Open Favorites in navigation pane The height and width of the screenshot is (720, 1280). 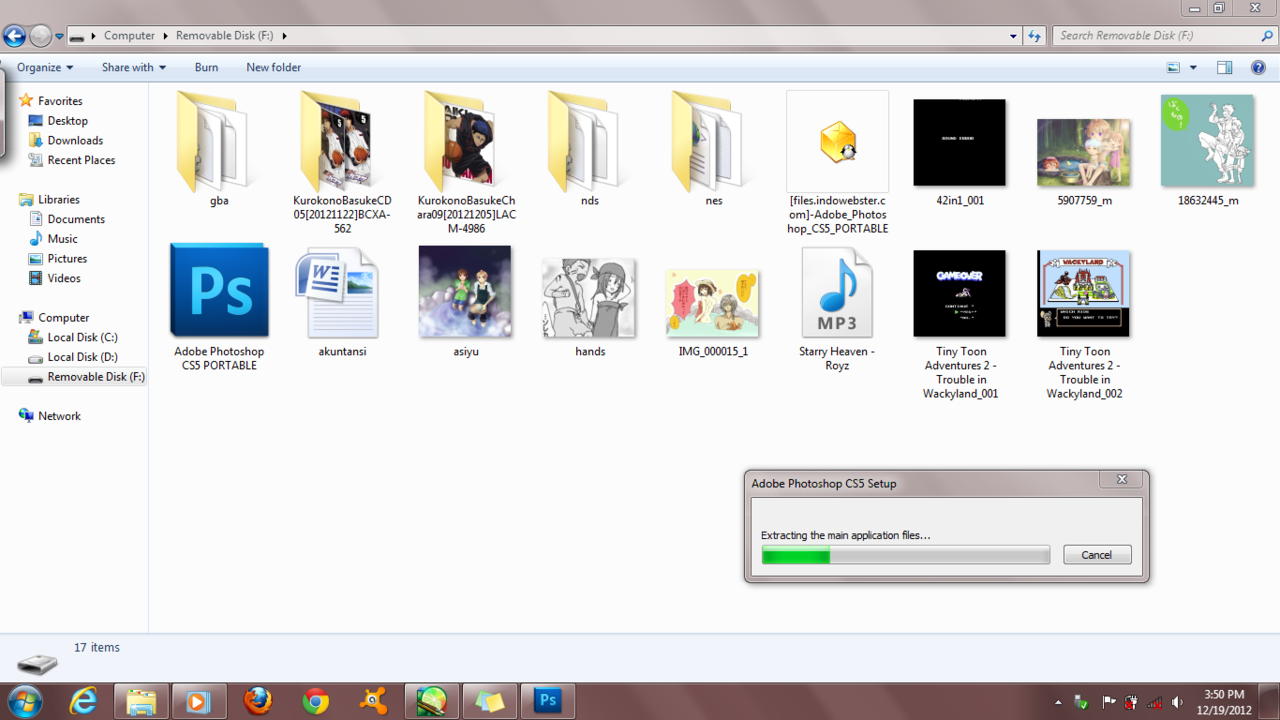(60, 101)
